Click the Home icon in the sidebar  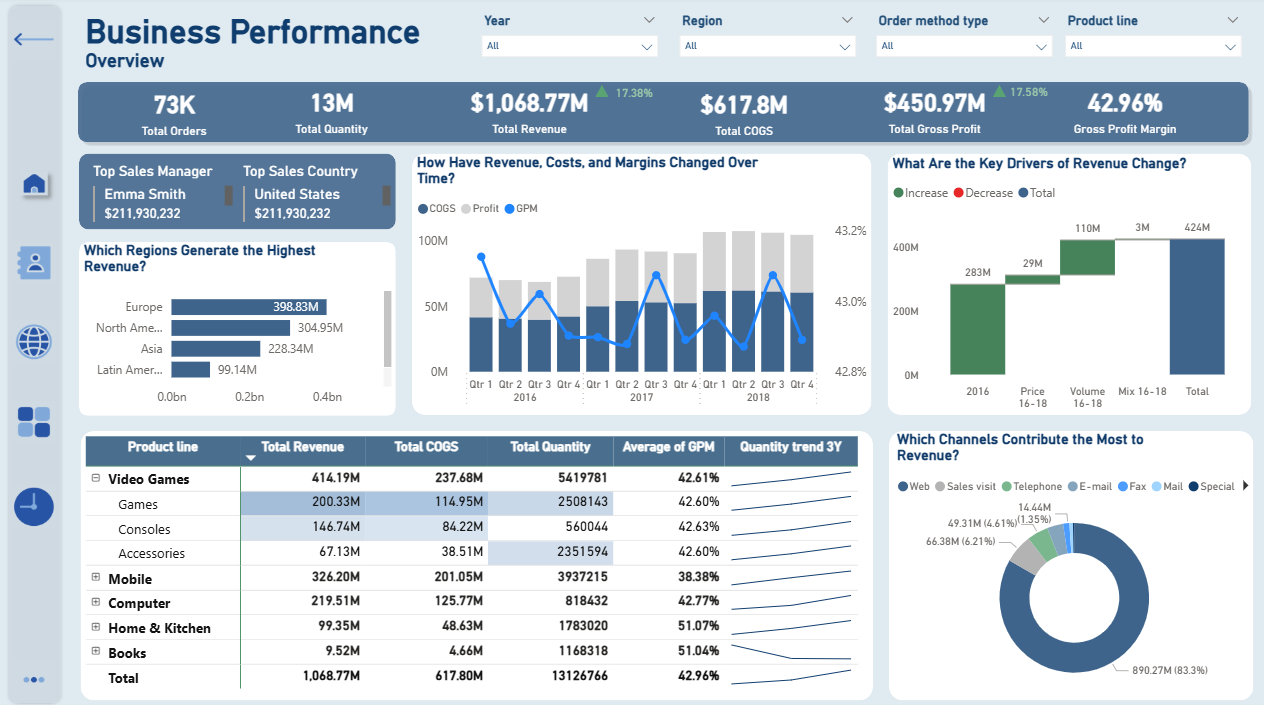point(33,183)
